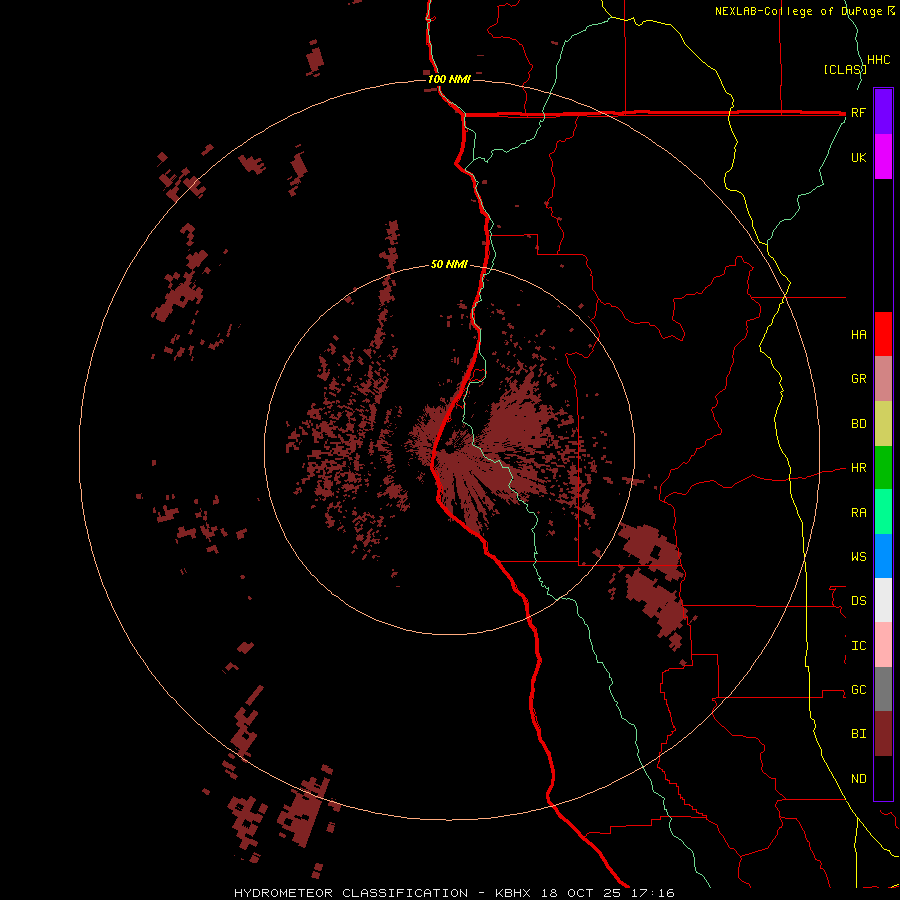Click the green HR legend swatch
Screen dimensions: 900x900
(883, 468)
